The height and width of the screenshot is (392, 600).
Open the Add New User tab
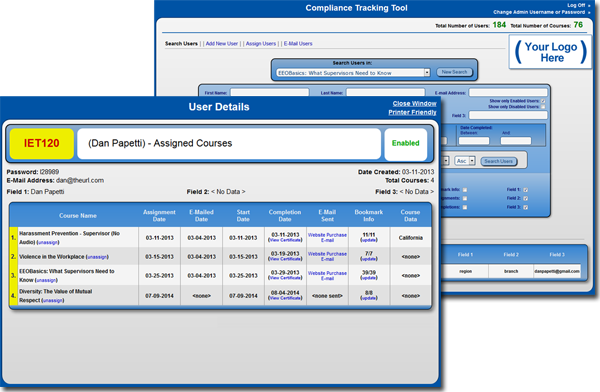(222, 44)
